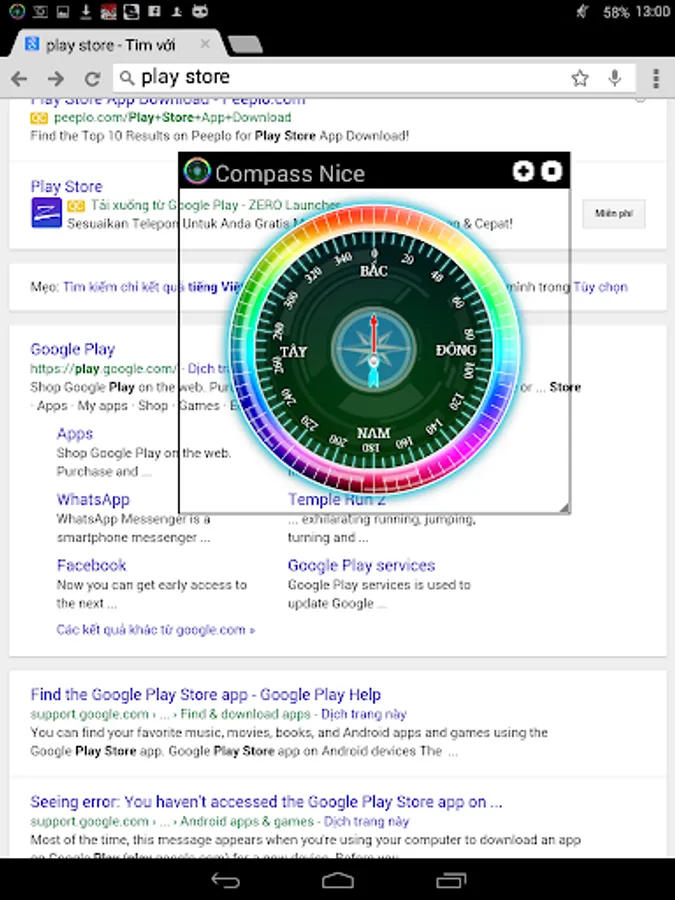This screenshot has width=675, height=900.
Task: Tap the browser forward arrow
Action: [x=56, y=79]
